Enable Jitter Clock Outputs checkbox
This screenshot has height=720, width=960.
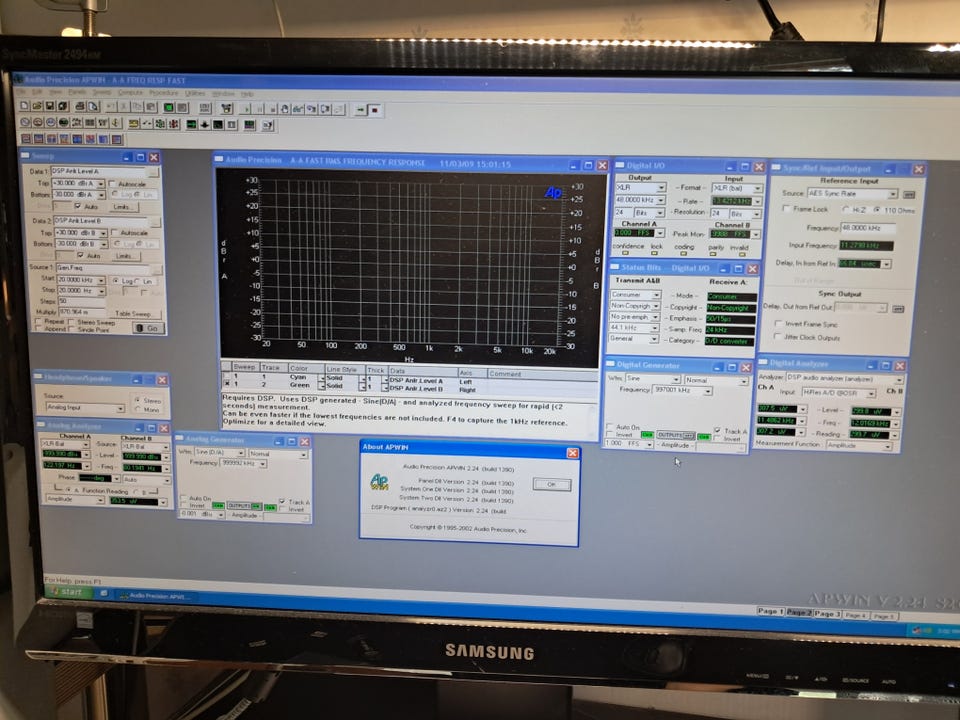[778, 336]
